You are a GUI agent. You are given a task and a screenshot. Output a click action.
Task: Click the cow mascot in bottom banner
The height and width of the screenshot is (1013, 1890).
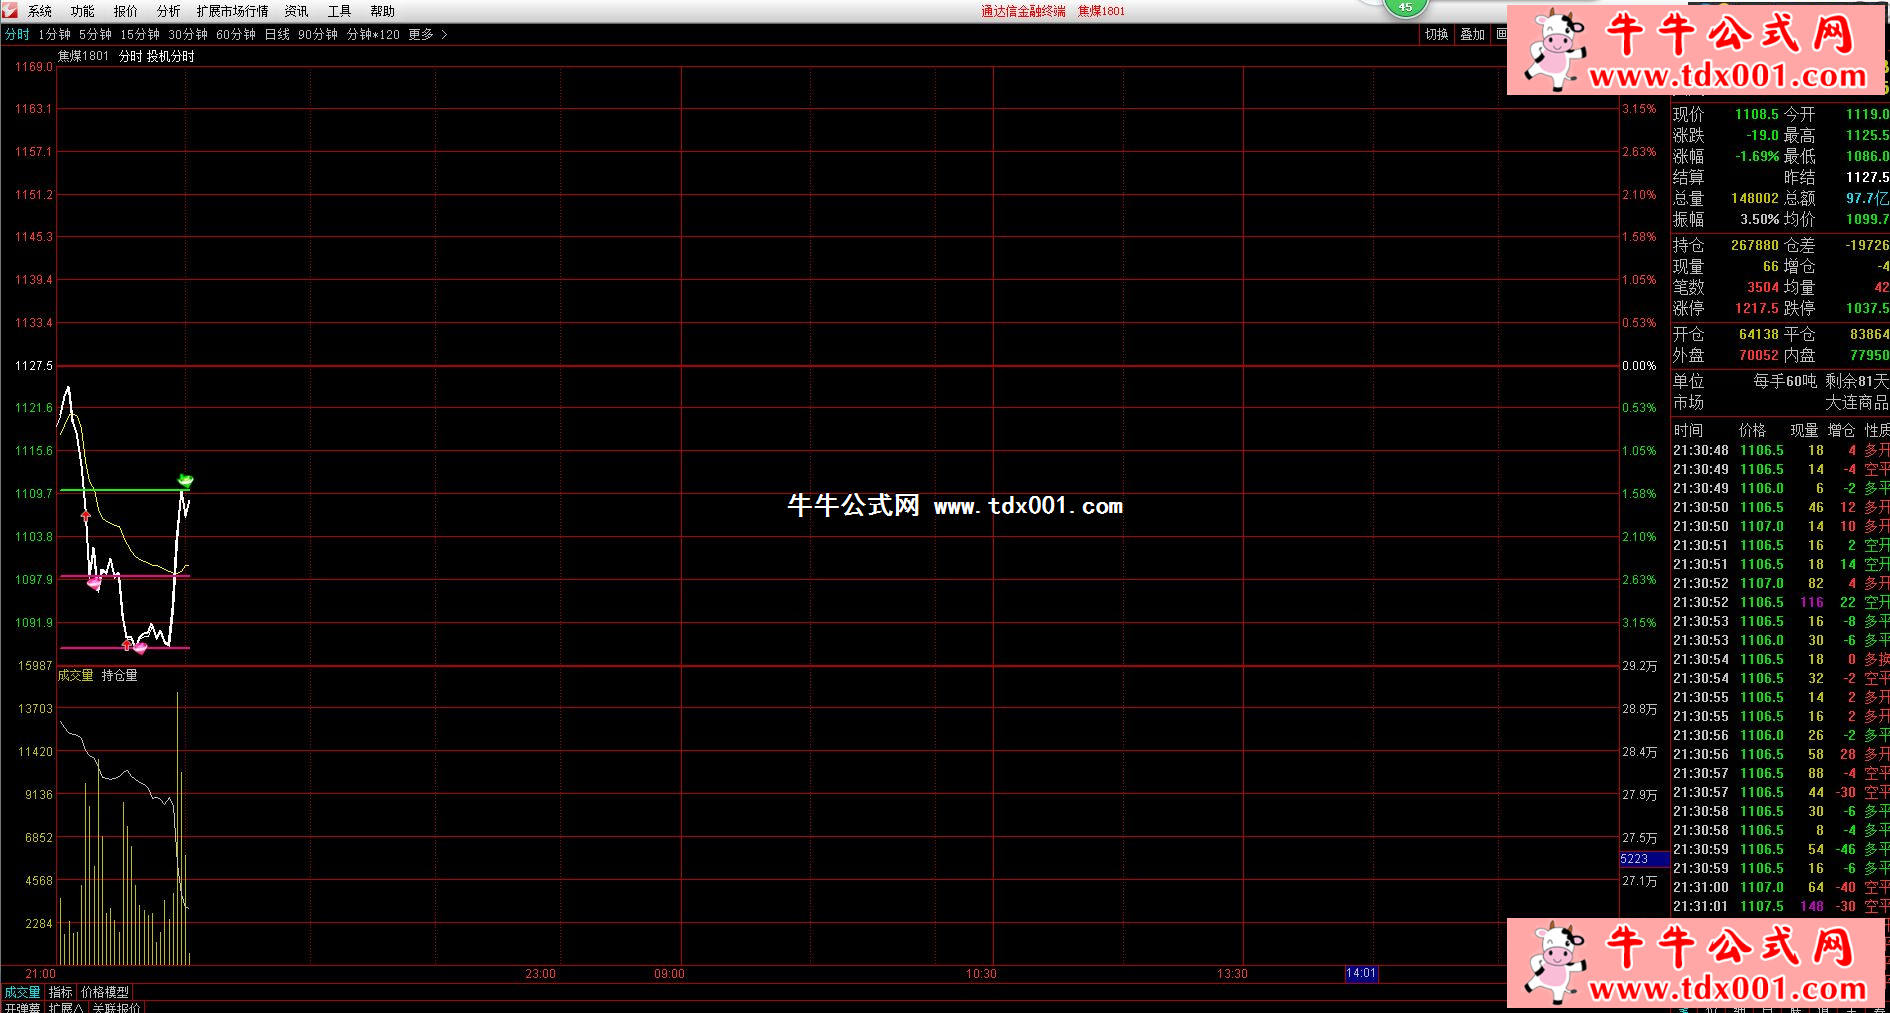[1554, 963]
